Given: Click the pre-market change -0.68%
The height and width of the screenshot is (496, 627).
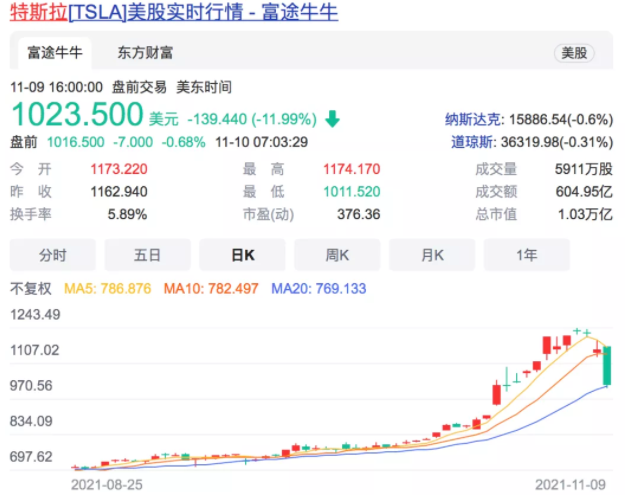Looking at the screenshot, I should [183, 142].
